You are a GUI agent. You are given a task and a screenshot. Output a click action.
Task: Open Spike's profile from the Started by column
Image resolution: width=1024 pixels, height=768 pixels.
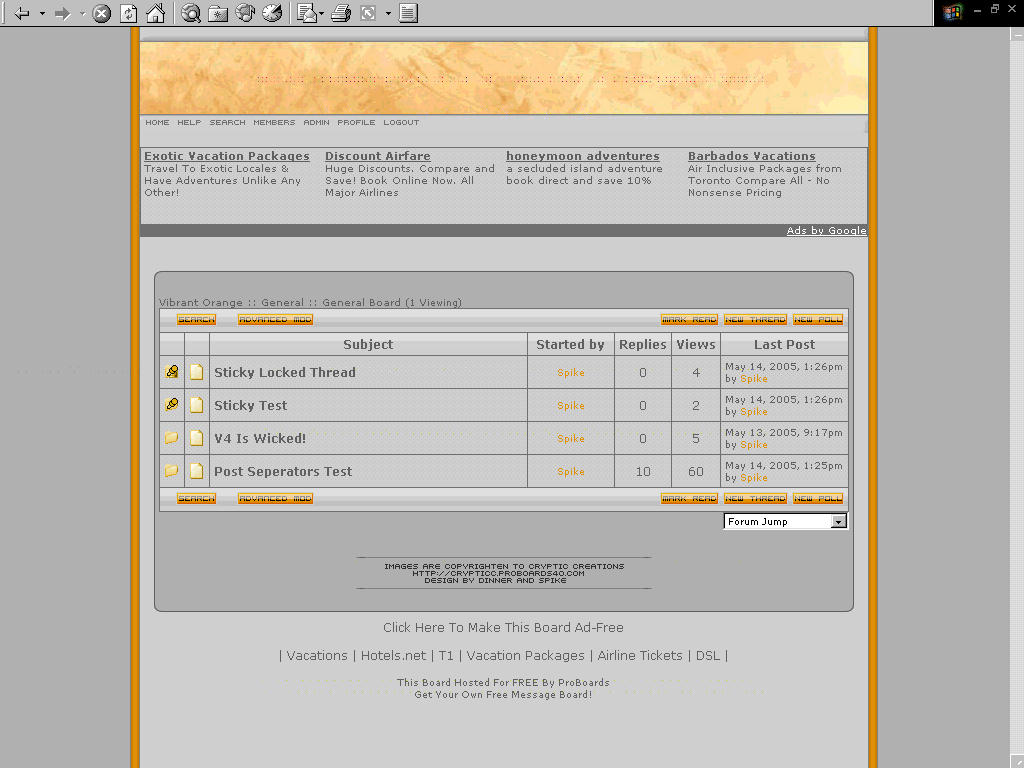tap(570, 371)
